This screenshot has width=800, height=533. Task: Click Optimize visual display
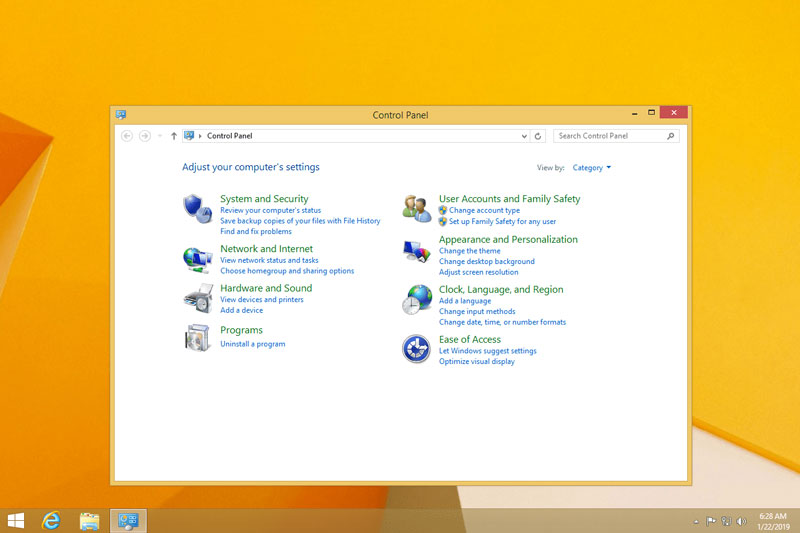coord(477,362)
